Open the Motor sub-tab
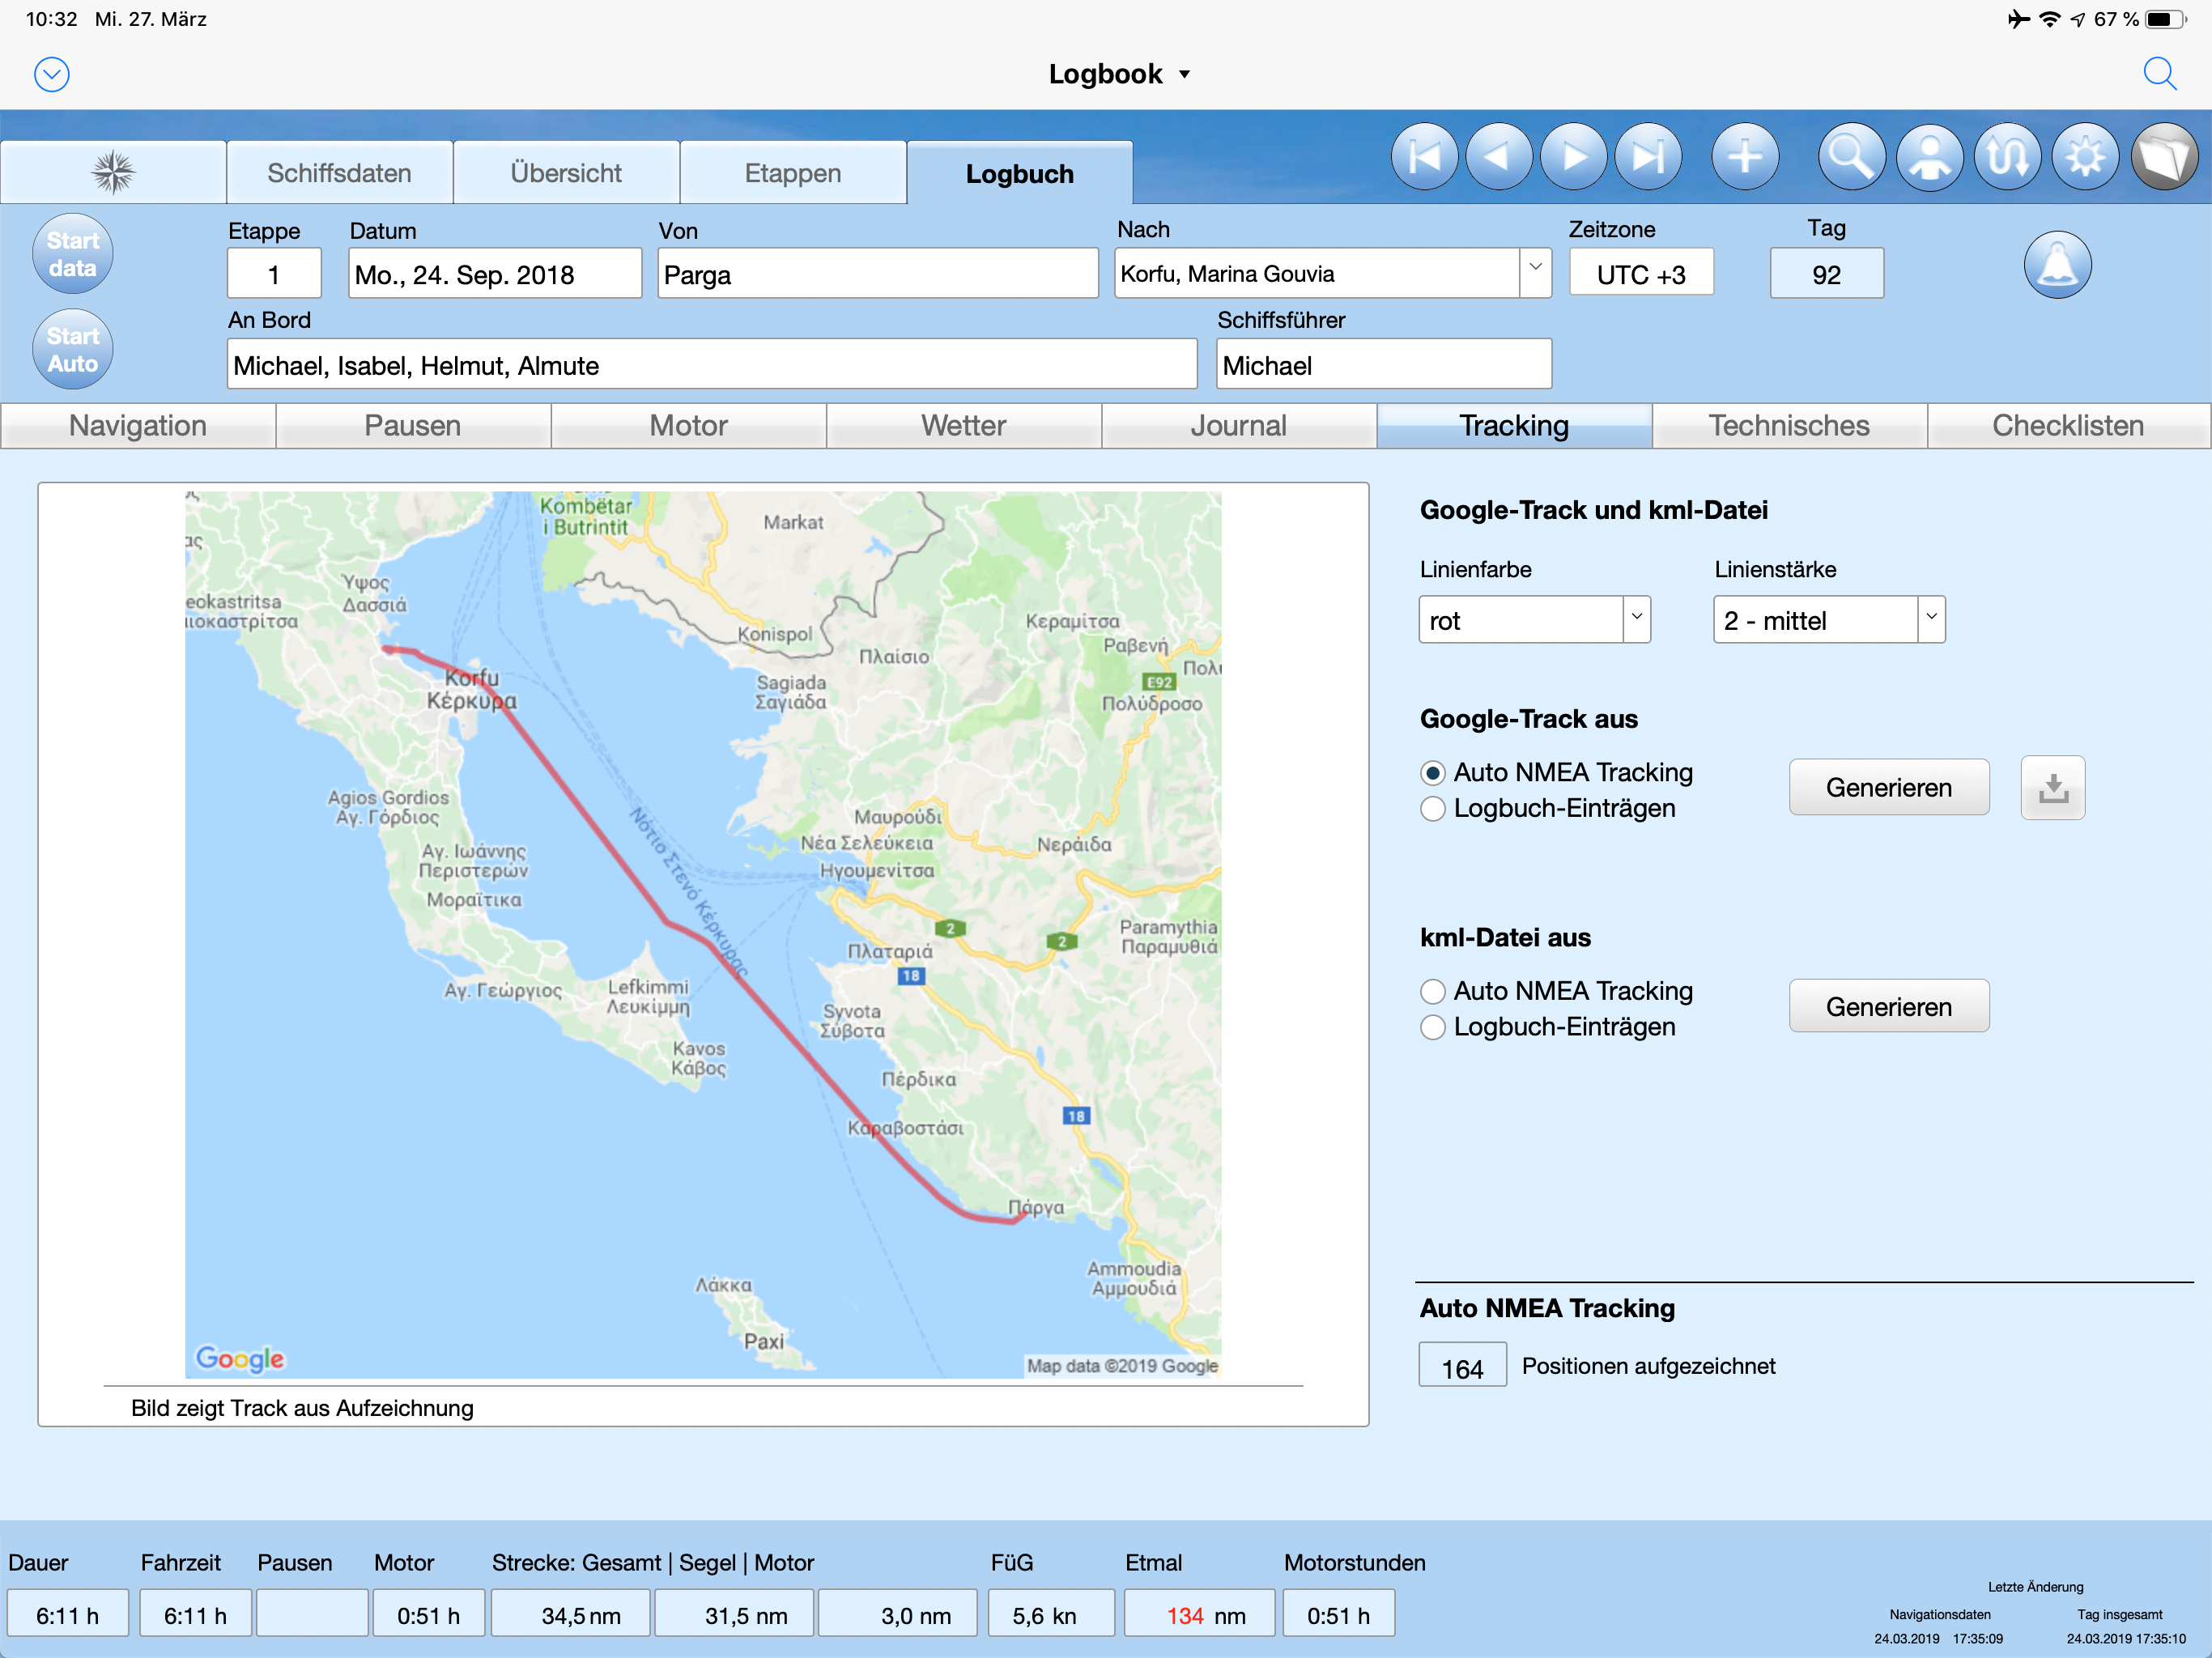Viewport: 2212px width, 1658px height. 689,426
